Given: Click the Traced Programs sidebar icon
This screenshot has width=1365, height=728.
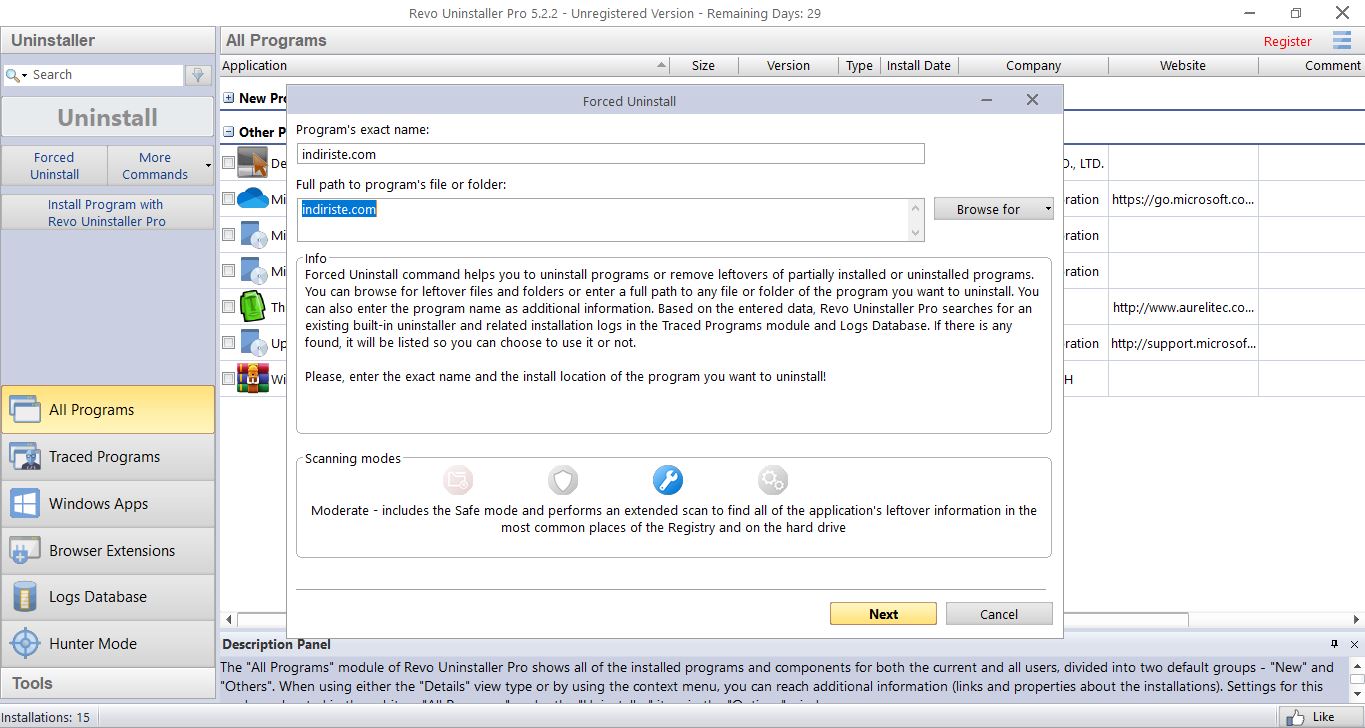Looking at the screenshot, I should (25, 457).
